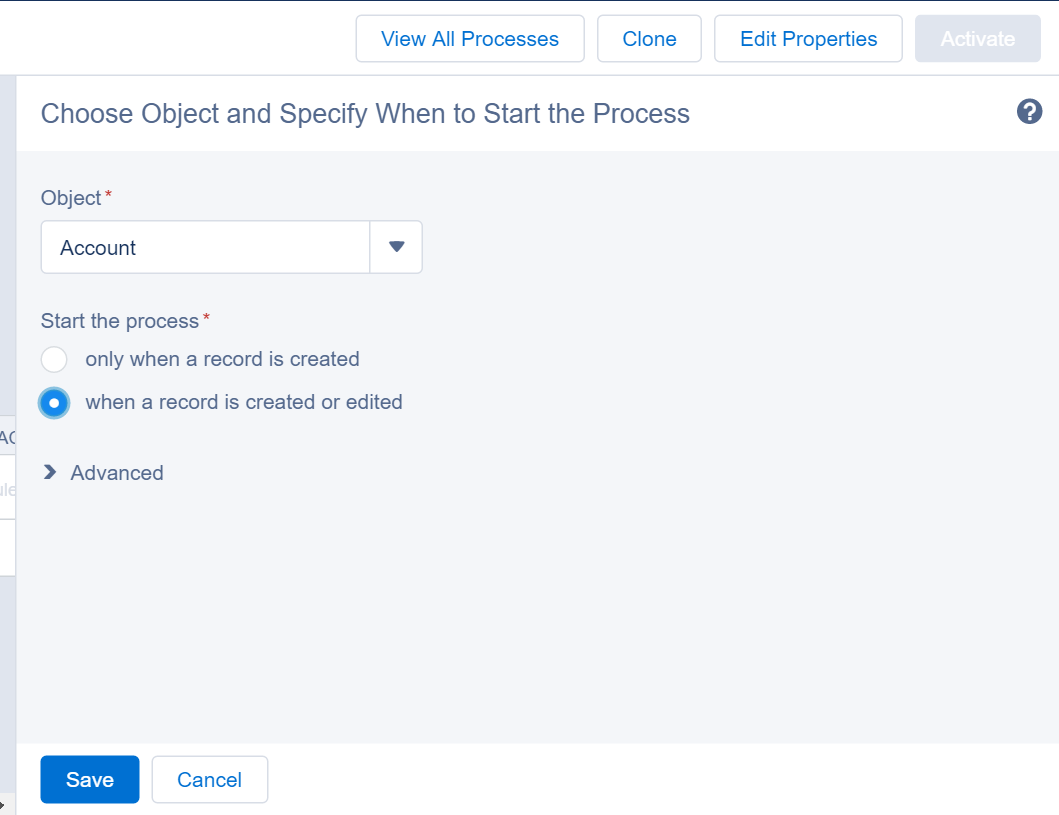Open Edit Properties
Screen dimensions: 1059x815
tap(808, 39)
